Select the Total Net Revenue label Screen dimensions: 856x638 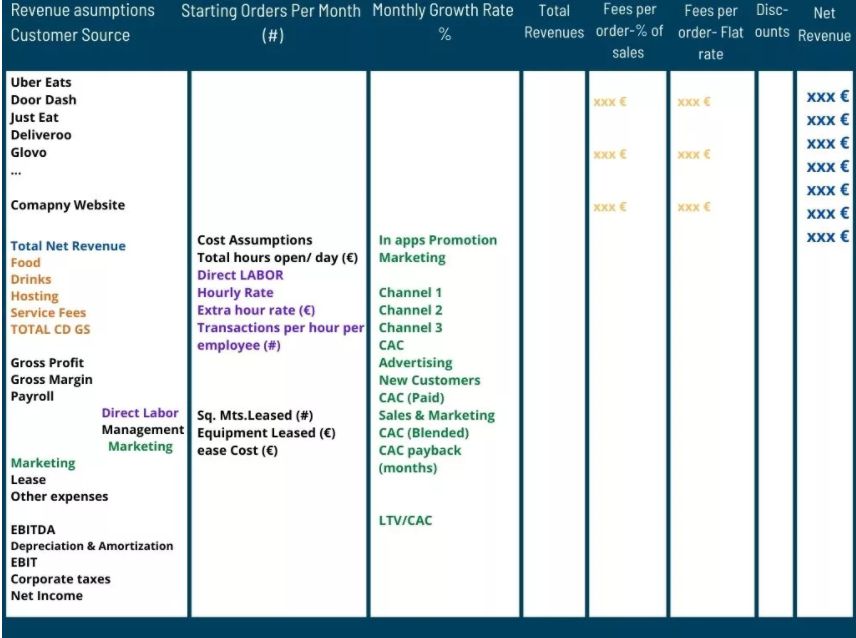coord(68,246)
